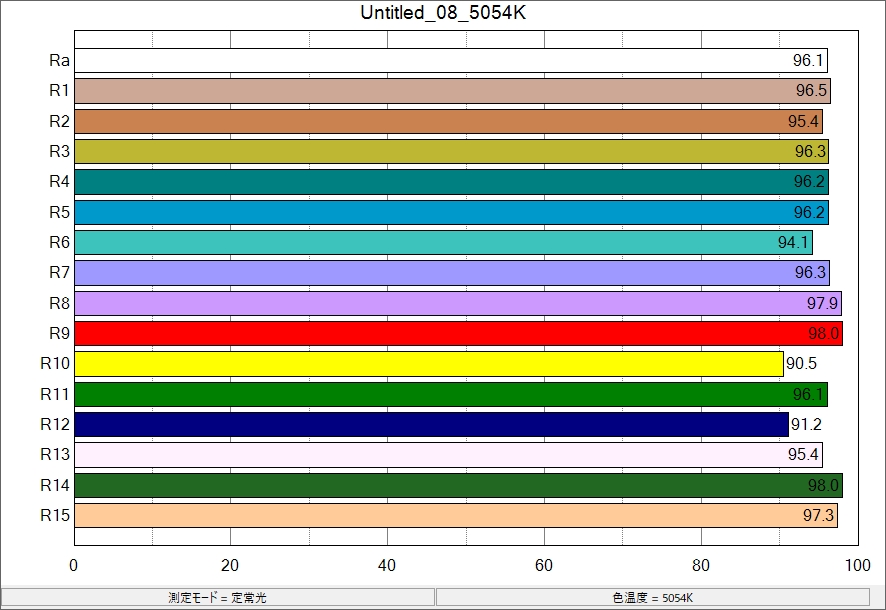The width and height of the screenshot is (886, 610).
Task: Click the R8 axis label
Action: point(59,303)
